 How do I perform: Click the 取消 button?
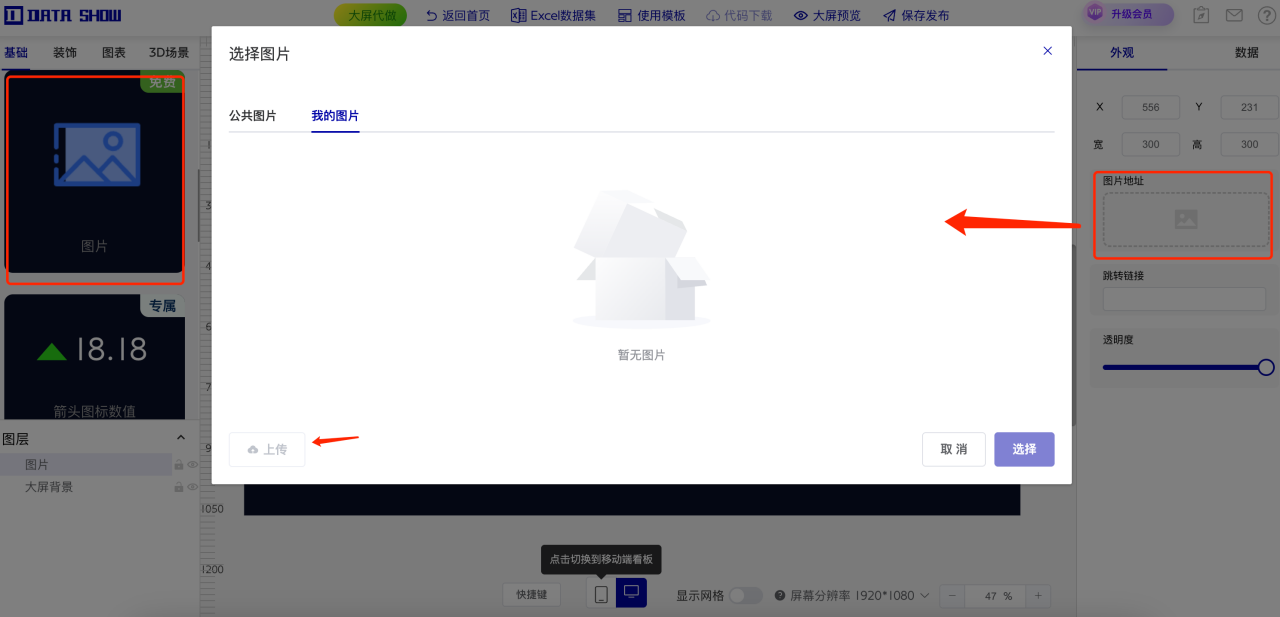(953, 449)
